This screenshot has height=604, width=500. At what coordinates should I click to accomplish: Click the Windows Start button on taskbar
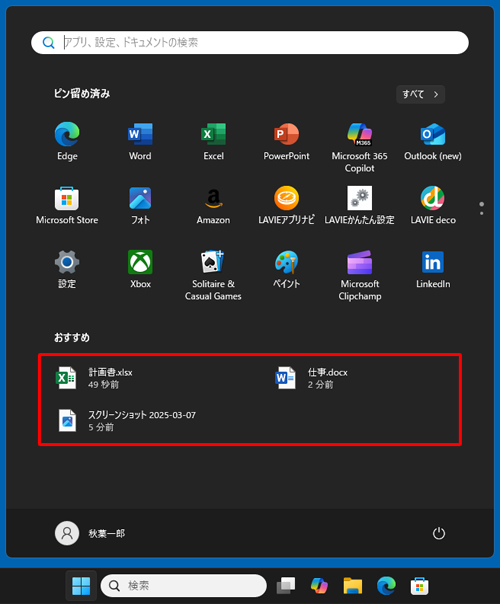[81, 586]
